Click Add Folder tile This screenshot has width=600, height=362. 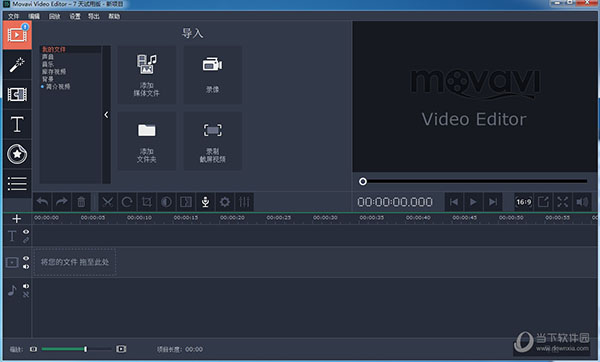tap(147, 141)
